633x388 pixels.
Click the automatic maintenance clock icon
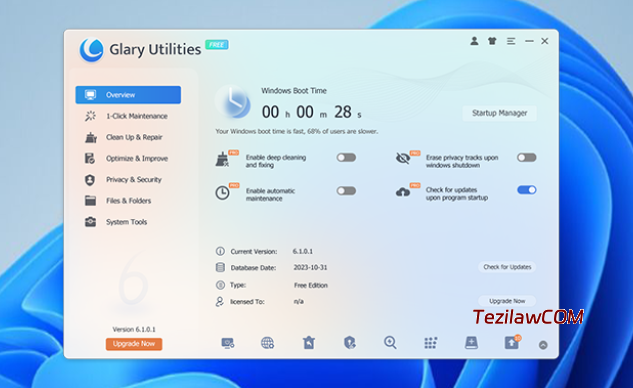[222, 193]
